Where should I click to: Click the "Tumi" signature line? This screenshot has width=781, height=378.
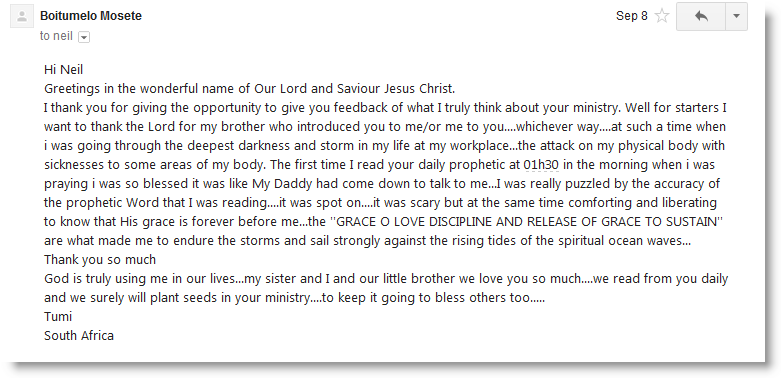click(x=58, y=317)
